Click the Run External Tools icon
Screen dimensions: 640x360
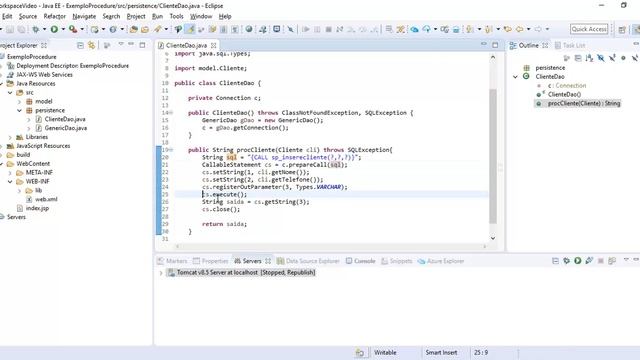point(73,29)
